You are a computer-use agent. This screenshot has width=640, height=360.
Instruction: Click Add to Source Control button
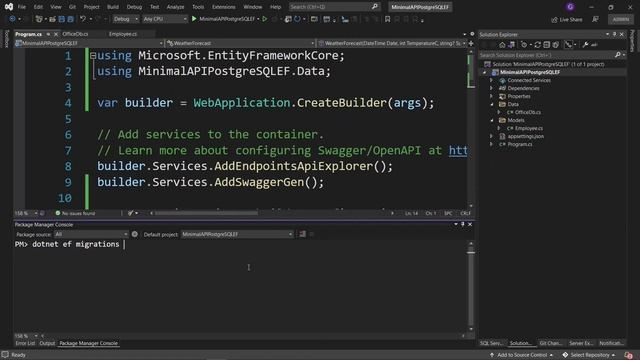coord(522,355)
